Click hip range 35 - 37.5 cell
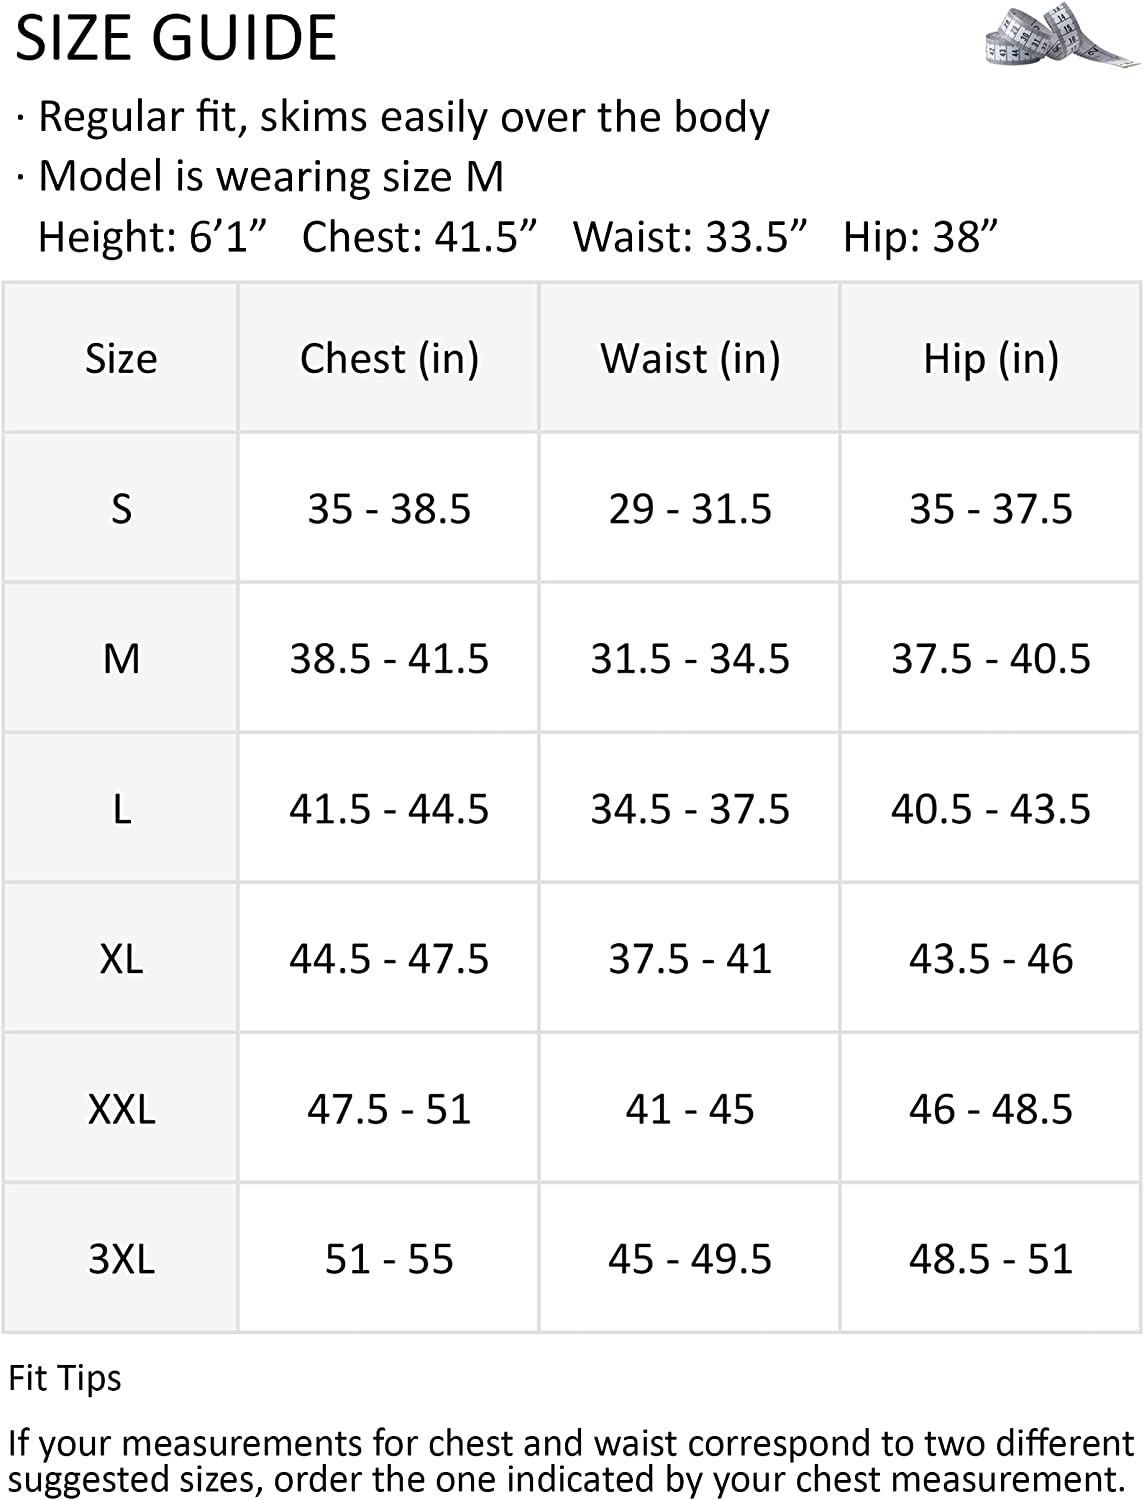The height and width of the screenshot is (1500, 1144). pos(990,508)
